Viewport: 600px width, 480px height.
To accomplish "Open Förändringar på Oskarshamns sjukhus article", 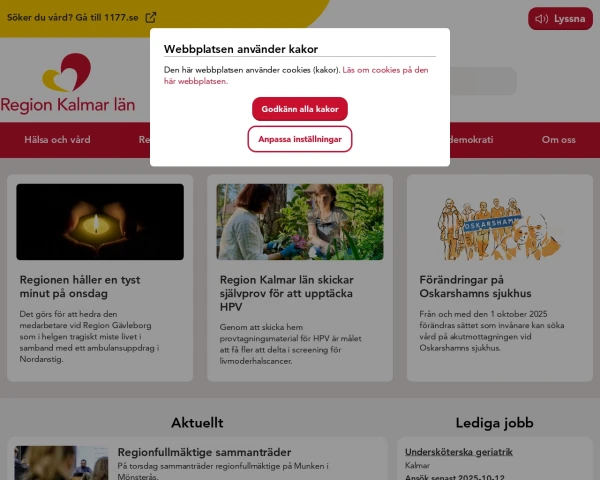I will tap(475, 286).
